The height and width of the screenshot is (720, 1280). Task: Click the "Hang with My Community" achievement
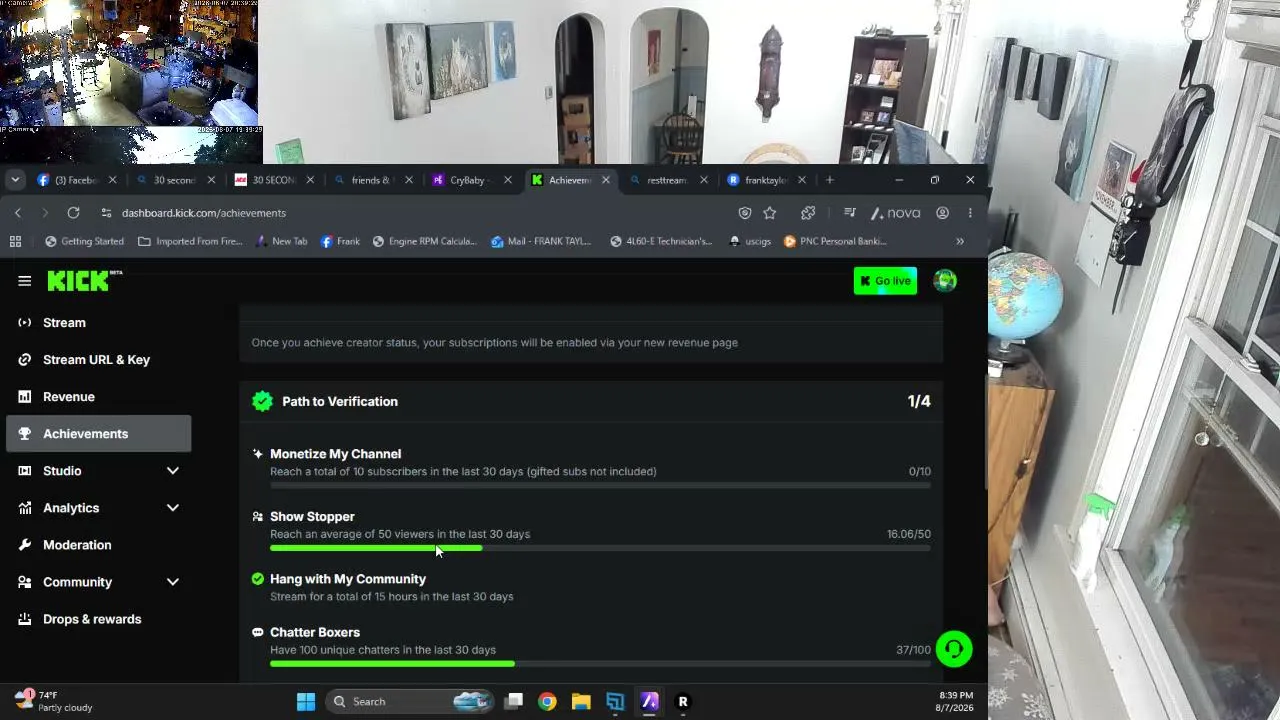tap(348, 579)
